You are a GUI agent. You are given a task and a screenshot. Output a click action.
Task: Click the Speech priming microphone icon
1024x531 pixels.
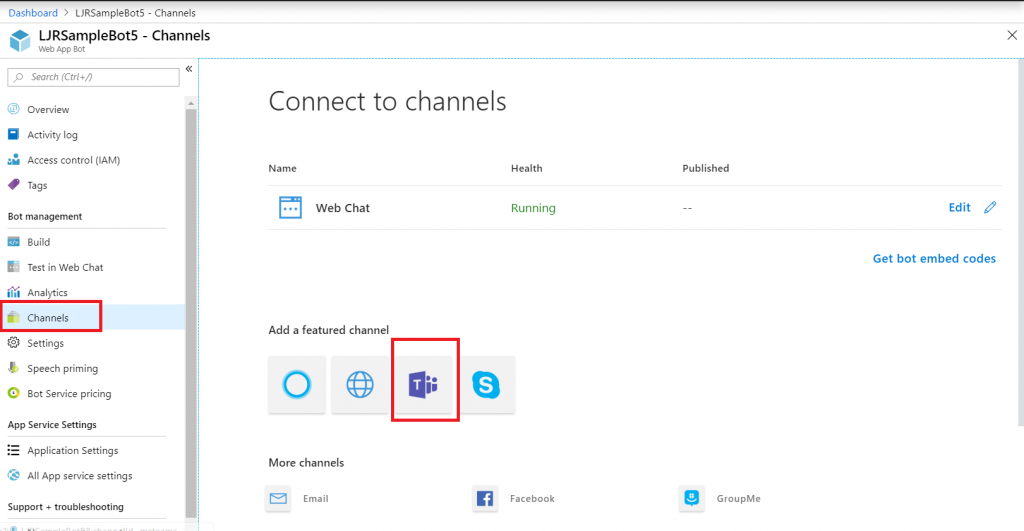coord(14,368)
